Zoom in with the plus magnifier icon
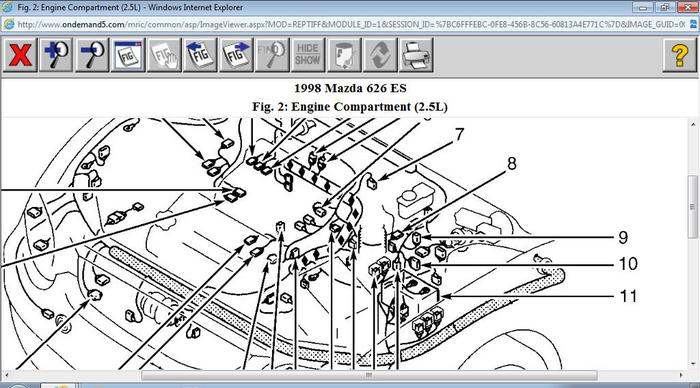 [x=56, y=55]
